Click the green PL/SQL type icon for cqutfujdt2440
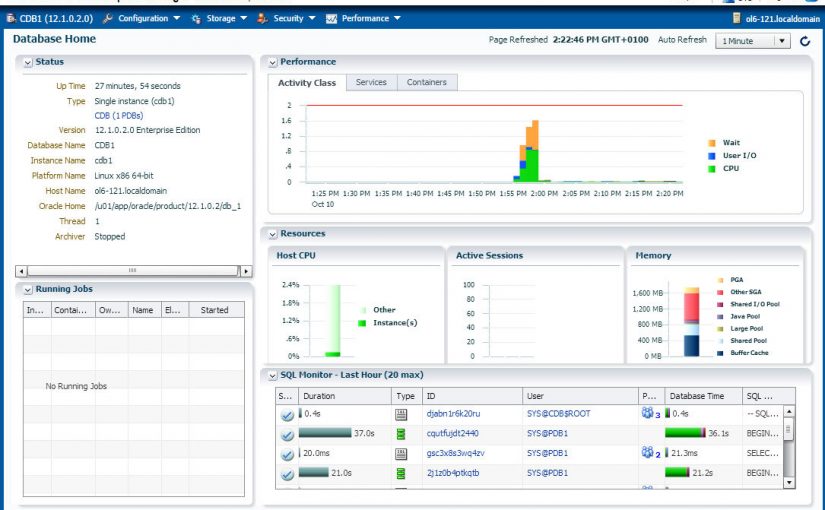The height and width of the screenshot is (510, 825). click(x=401, y=434)
